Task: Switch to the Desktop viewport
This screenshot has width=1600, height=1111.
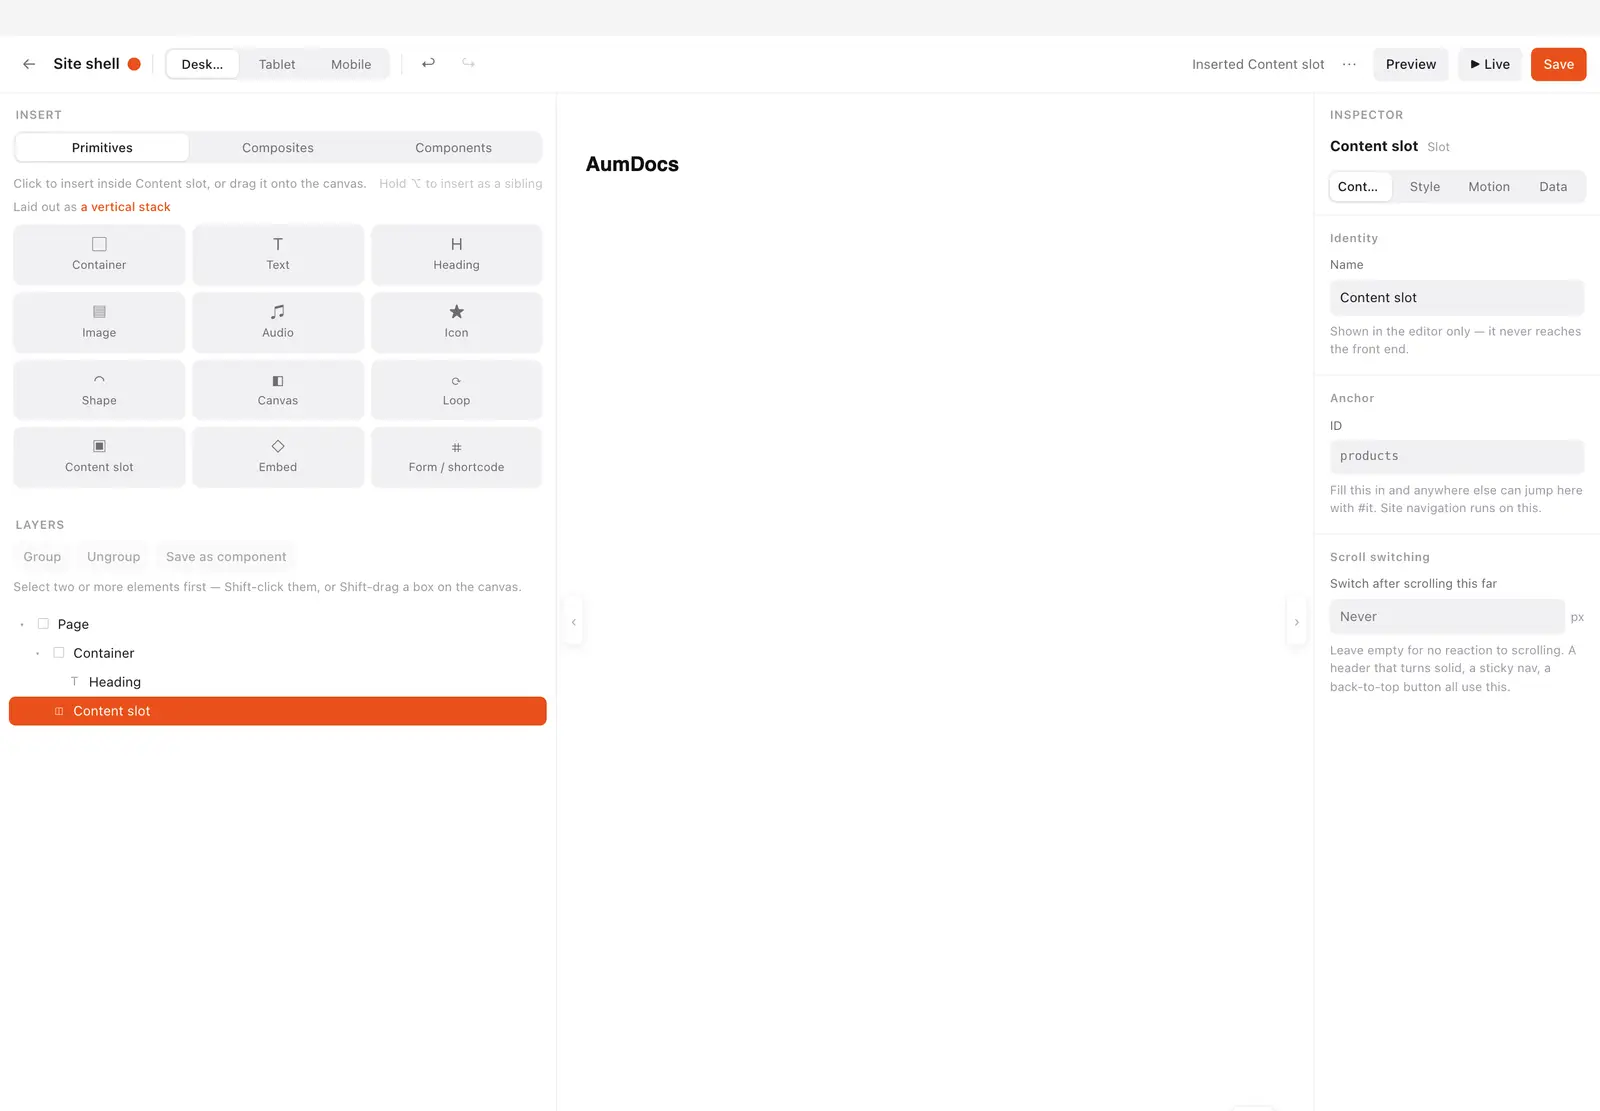Action: pos(202,64)
